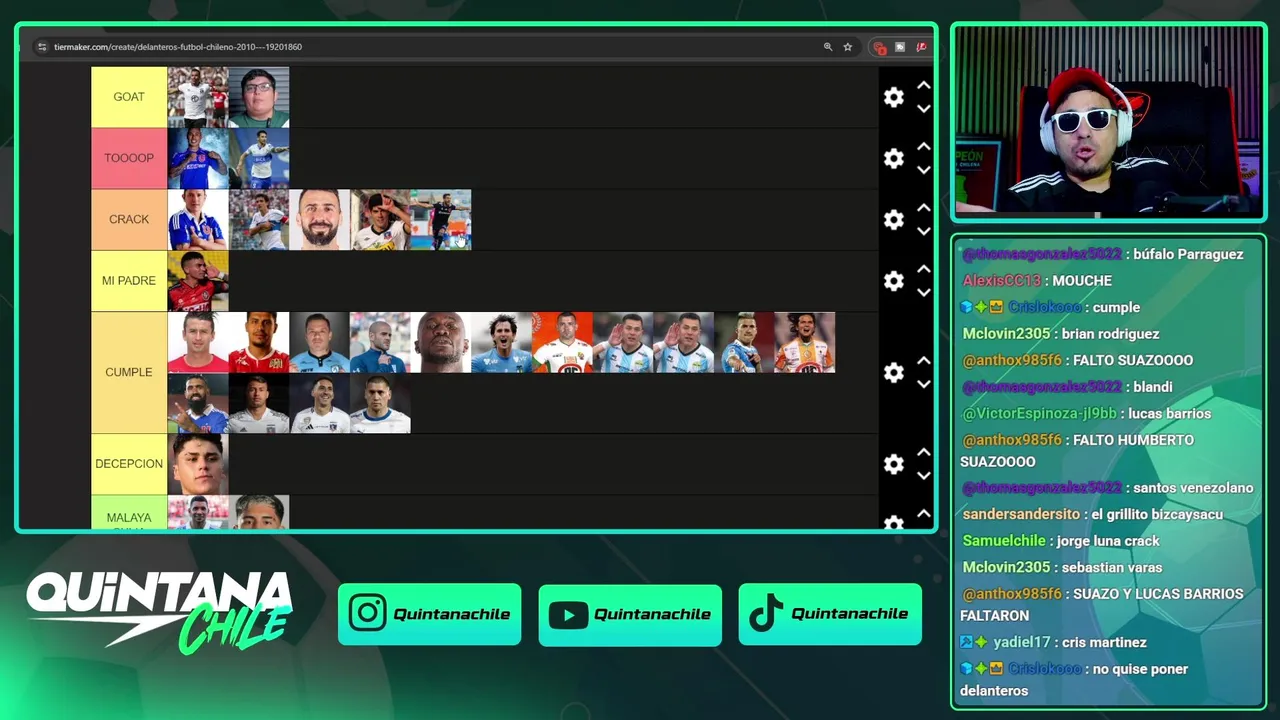Move MI PADRE tier down with arrow

pos(924,292)
